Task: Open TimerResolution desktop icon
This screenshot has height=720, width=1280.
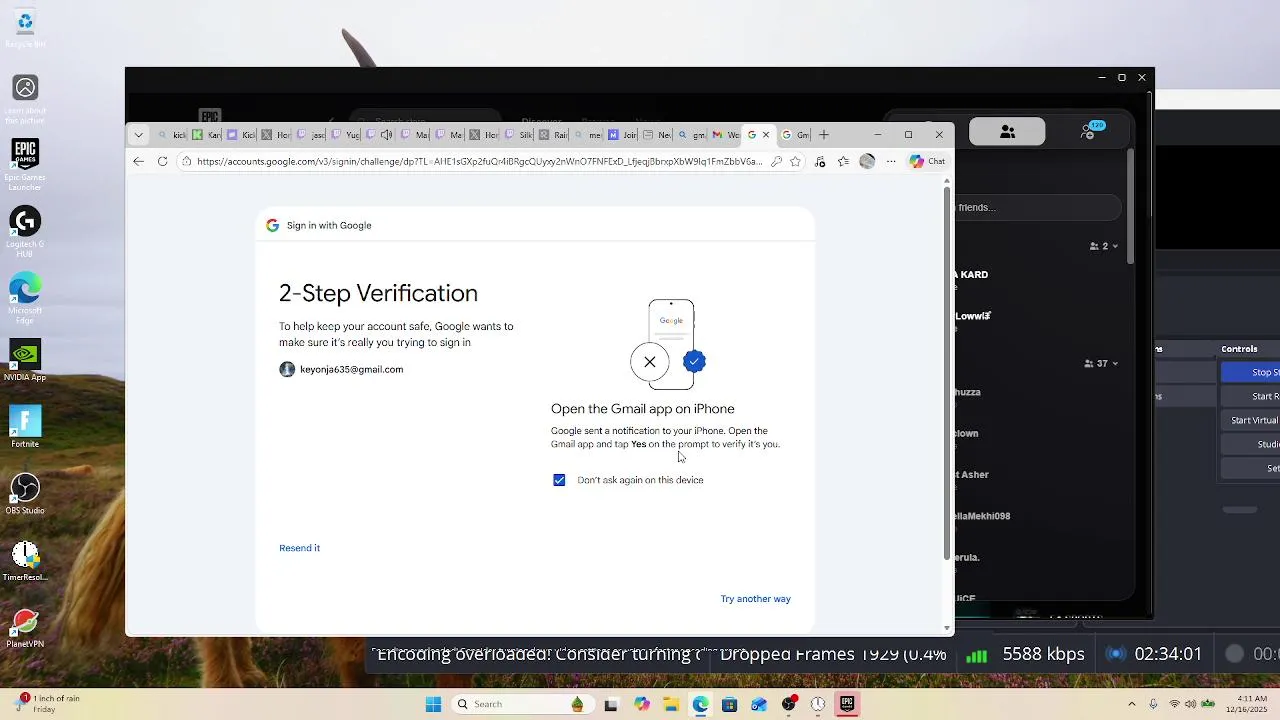Action: 25,561
